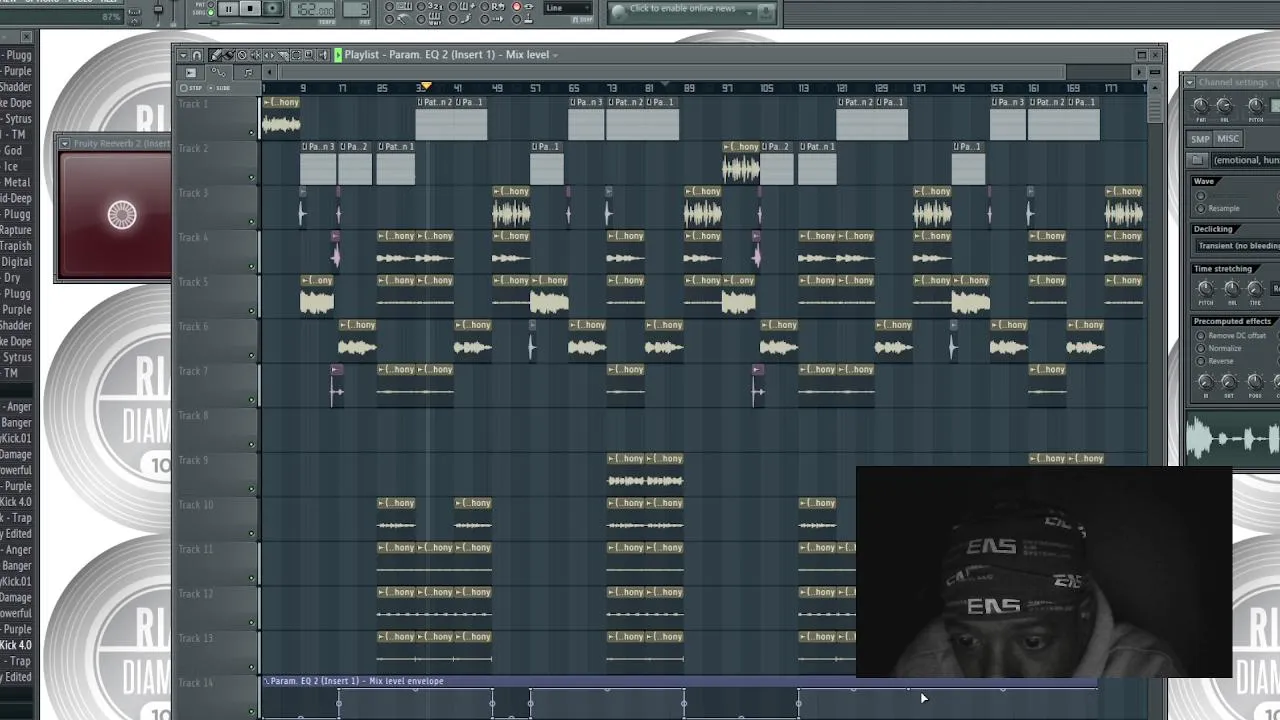The width and height of the screenshot is (1280, 720).
Task: Select SONG mode radio
Action: pos(211,12)
